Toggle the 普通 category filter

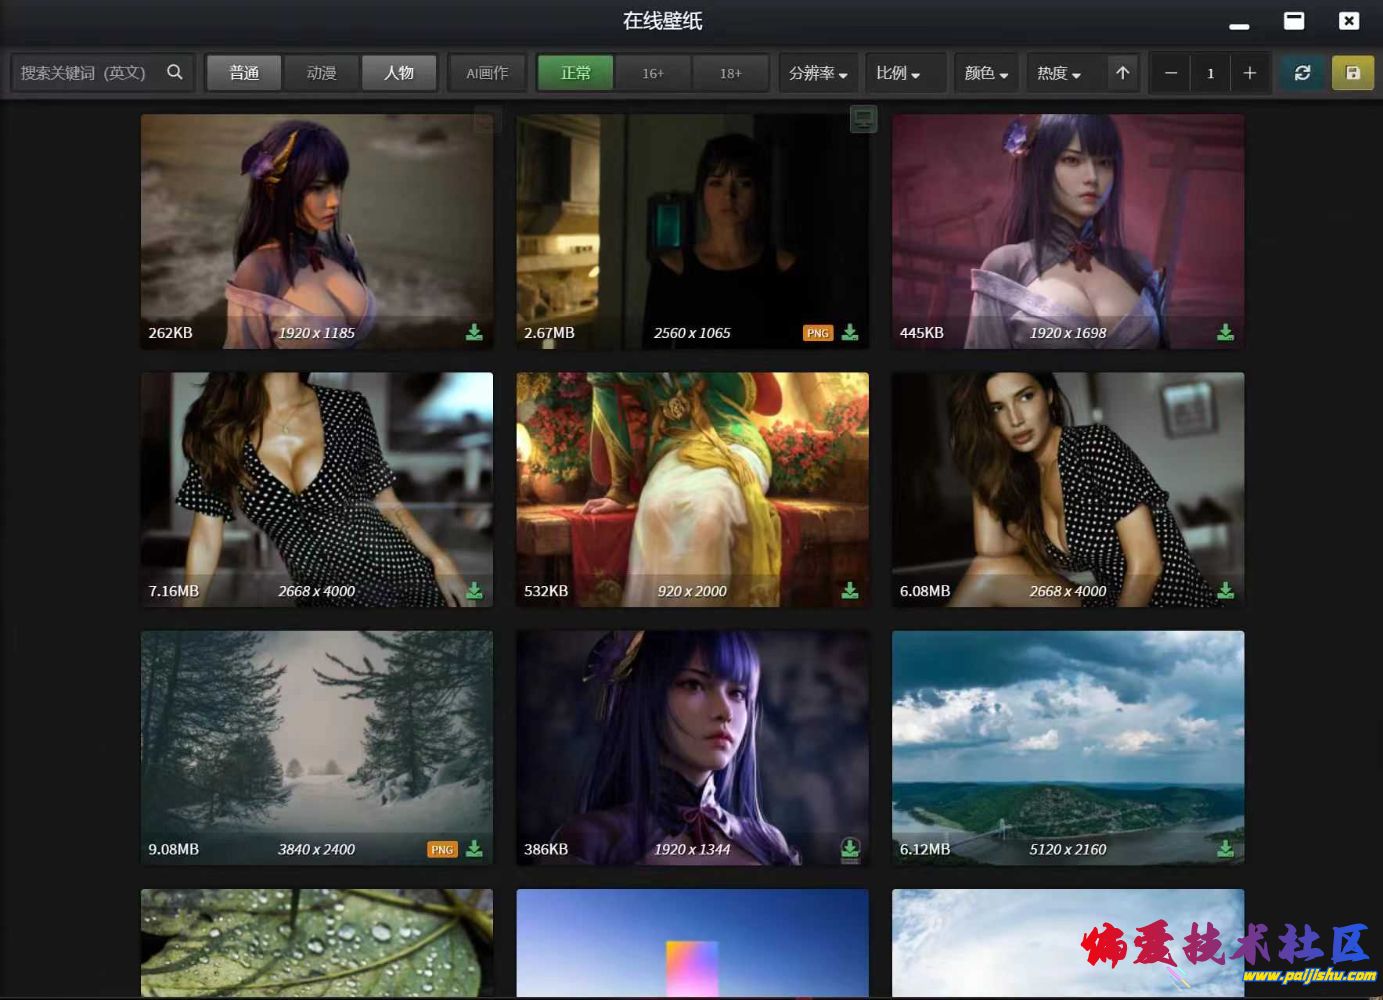244,73
